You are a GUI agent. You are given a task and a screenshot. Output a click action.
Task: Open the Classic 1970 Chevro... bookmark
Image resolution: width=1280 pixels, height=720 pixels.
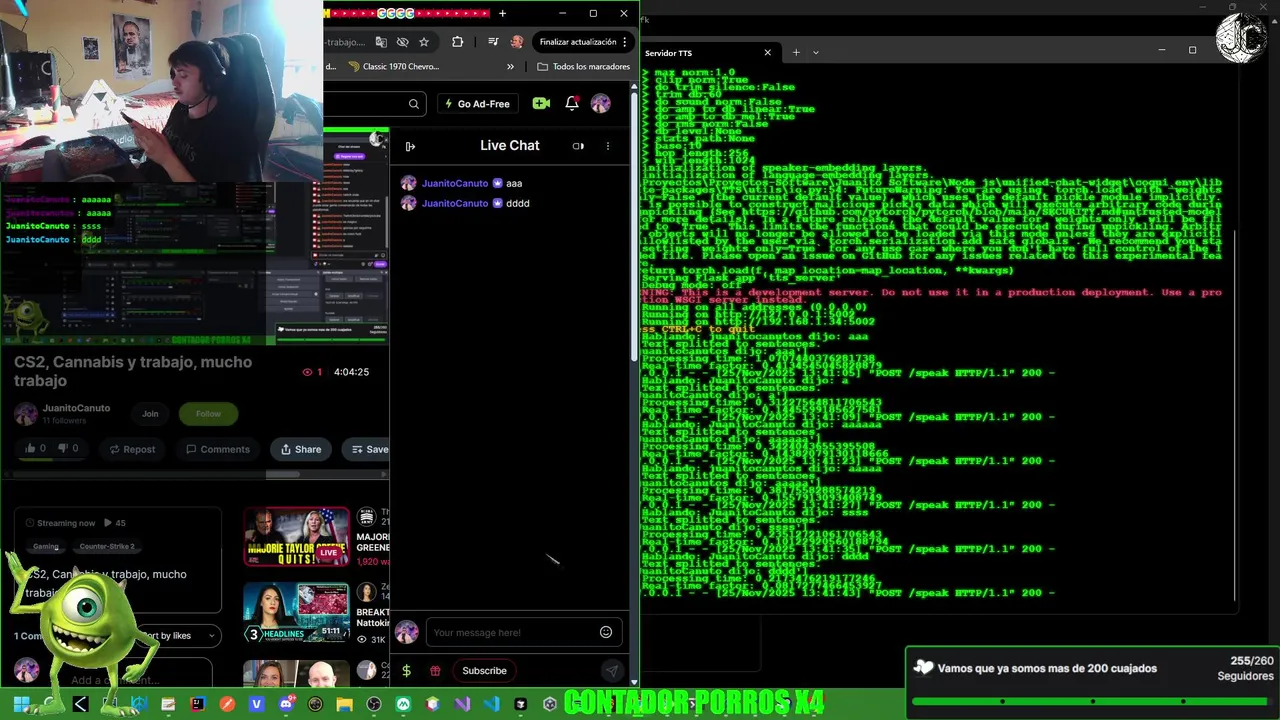point(393,67)
